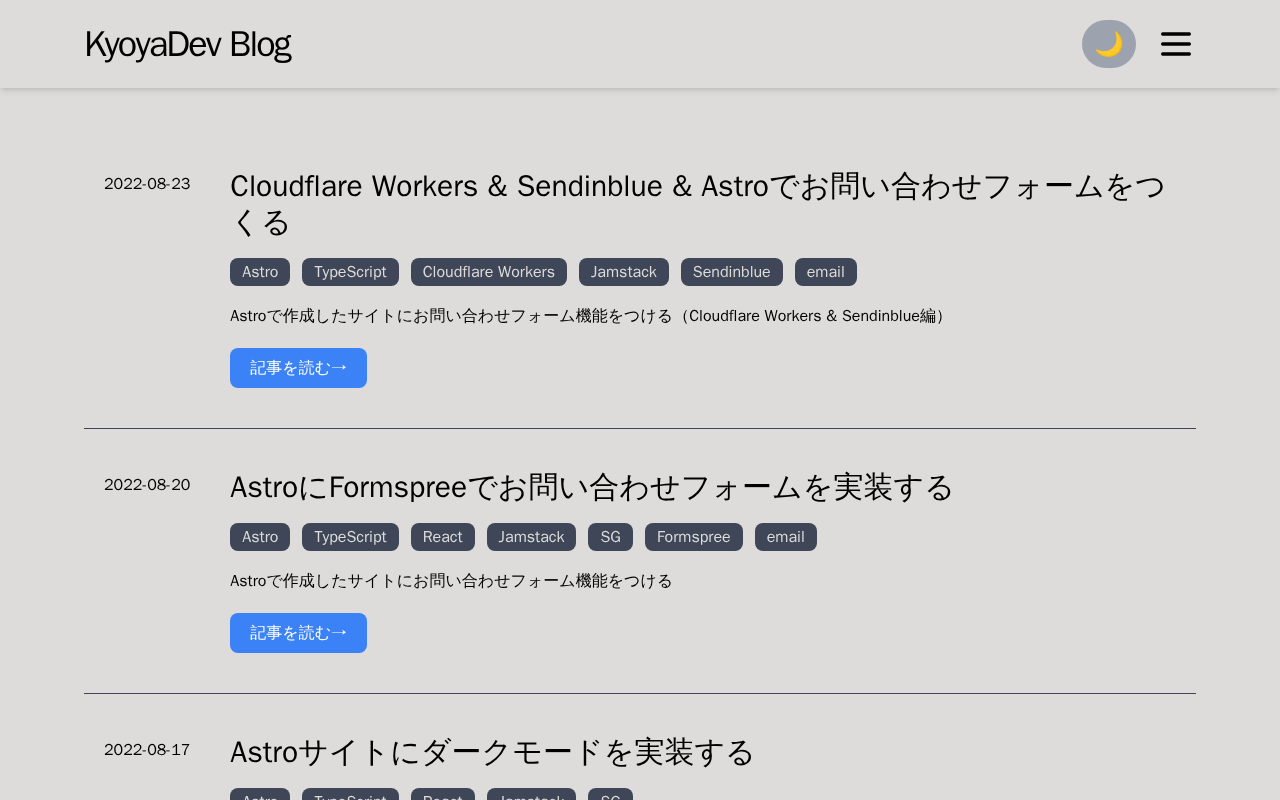The width and height of the screenshot is (1280, 800).
Task: Open the Astroサイトにダークモード article title
Action: pyautogui.click(x=491, y=752)
